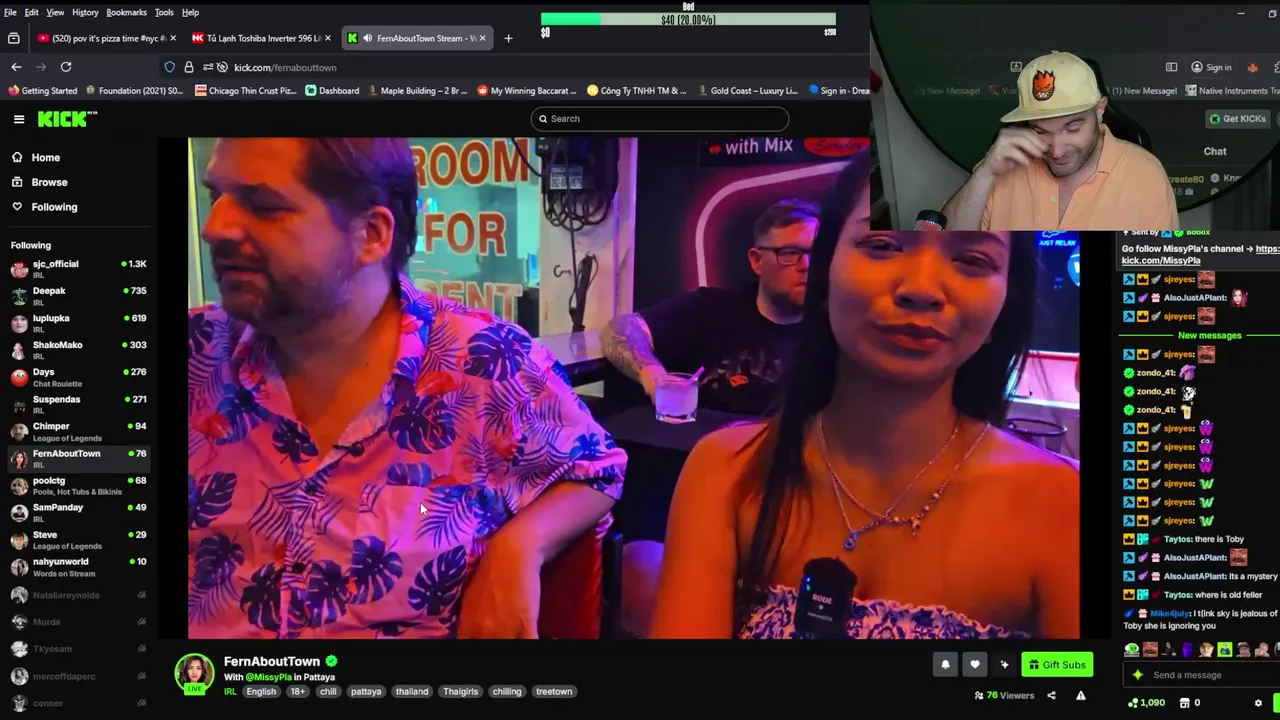Open the Following sidebar item
This screenshot has width=1280, height=720.
coord(78,207)
